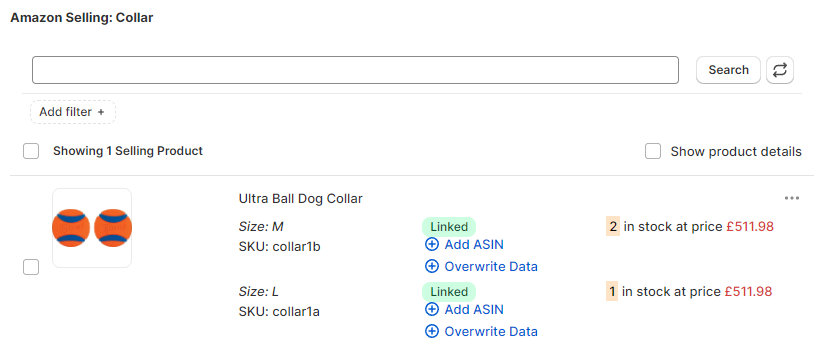Open the three-dot product options menu

pos(792,198)
